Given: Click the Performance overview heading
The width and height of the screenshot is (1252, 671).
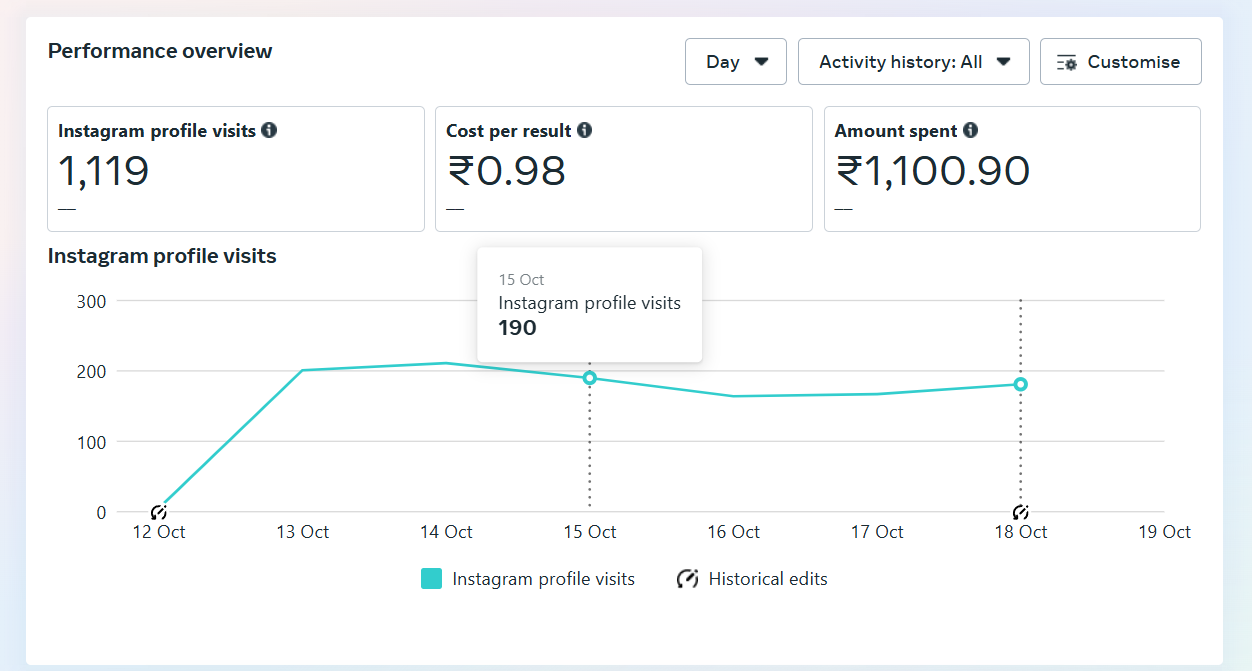Looking at the screenshot, I should click(160, 51).
